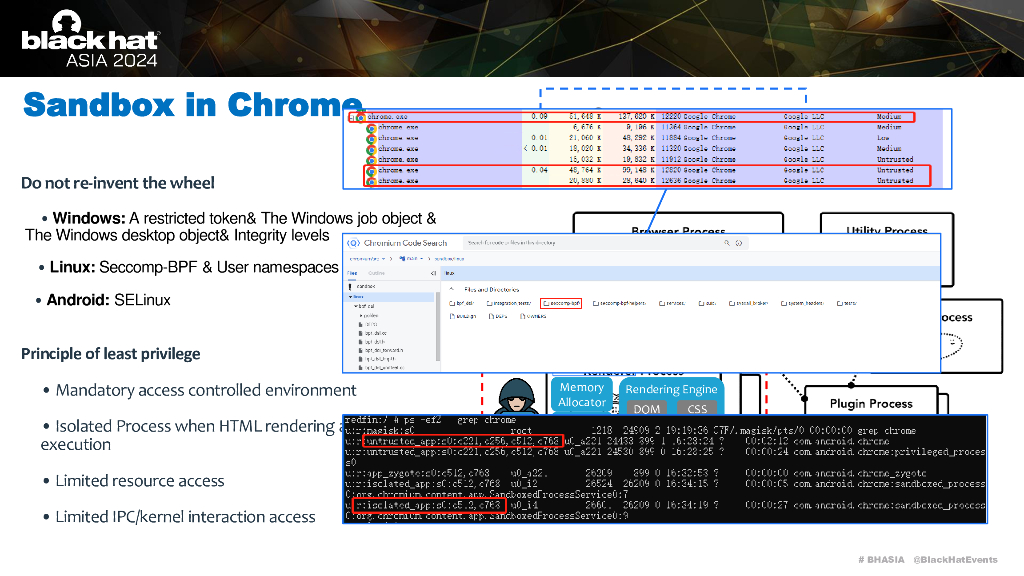The width and height of the screenshot is (1024, 576).
Task: Click the isolated_app label highlighted in terminal
Action: click(x=429, y=505)
